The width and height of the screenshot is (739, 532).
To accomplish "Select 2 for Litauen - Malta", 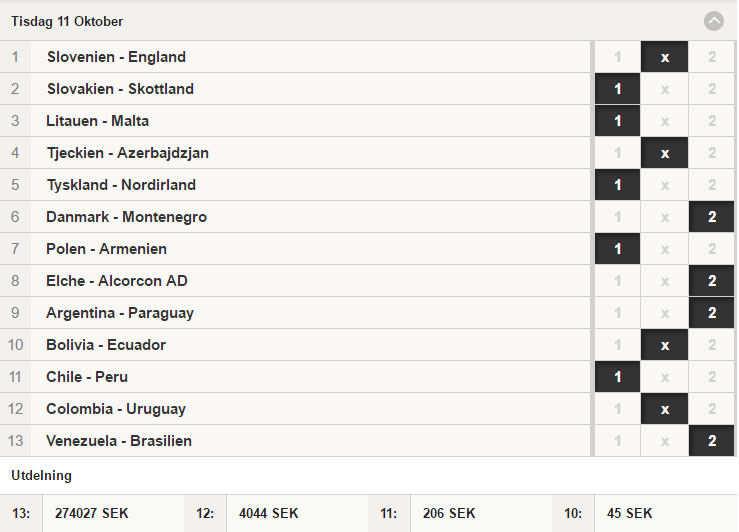I will coord(712,121).
